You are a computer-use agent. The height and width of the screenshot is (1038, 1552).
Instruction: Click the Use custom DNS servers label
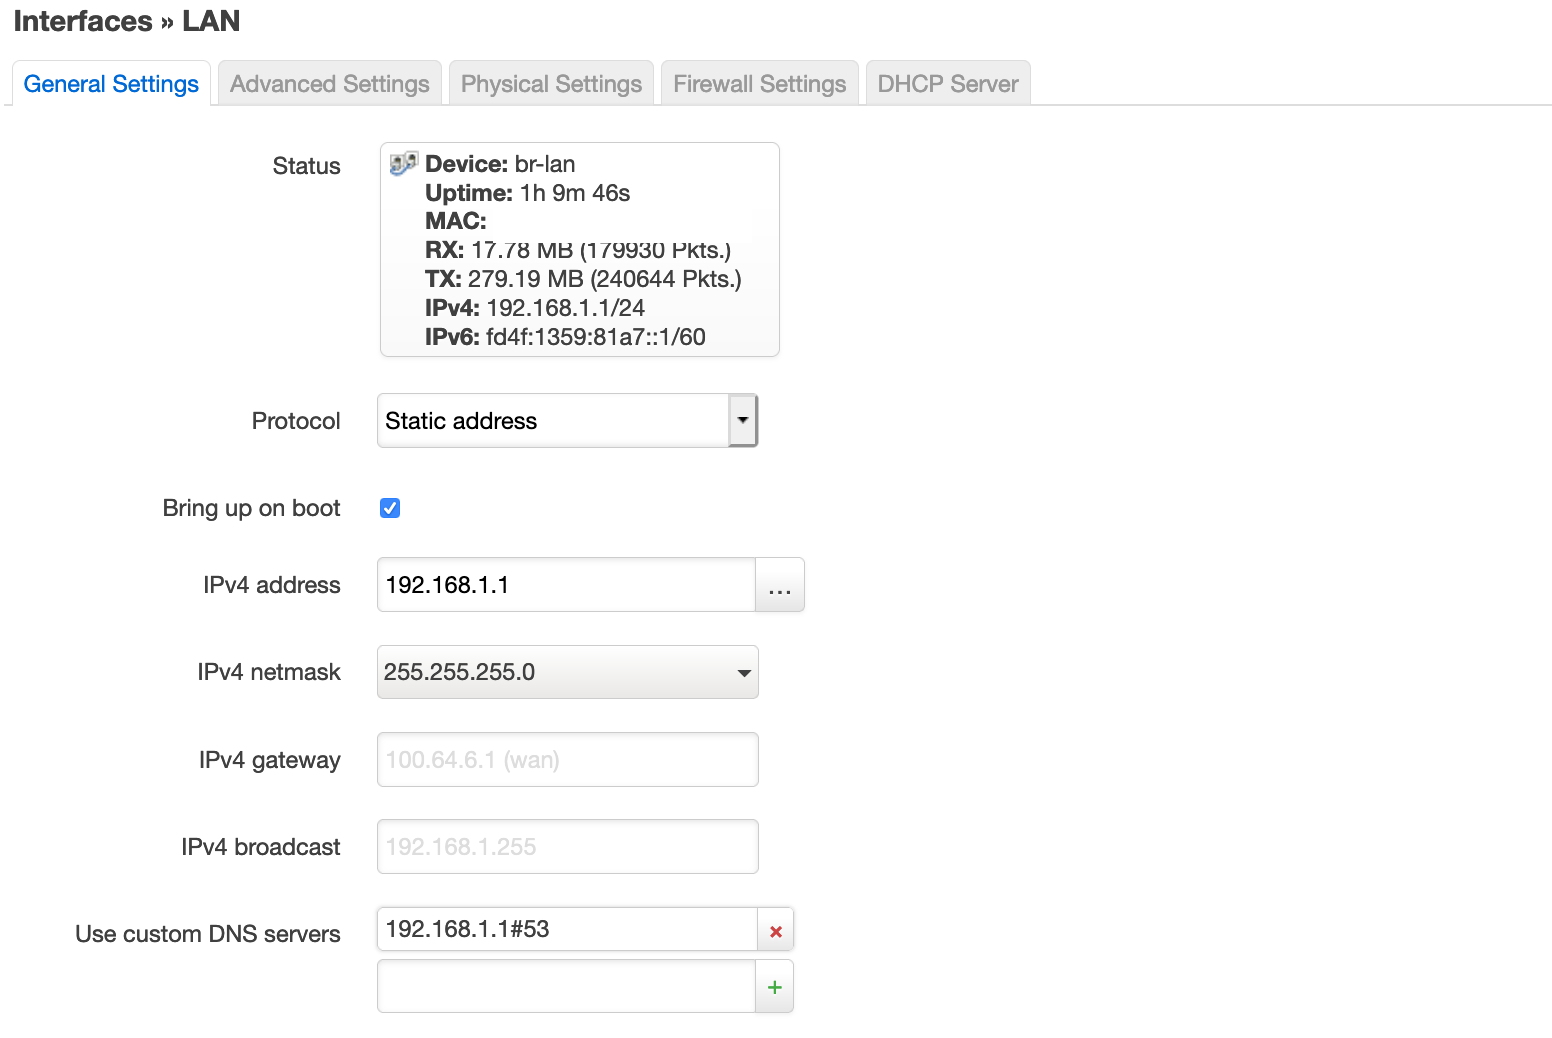tap(208, 934)
